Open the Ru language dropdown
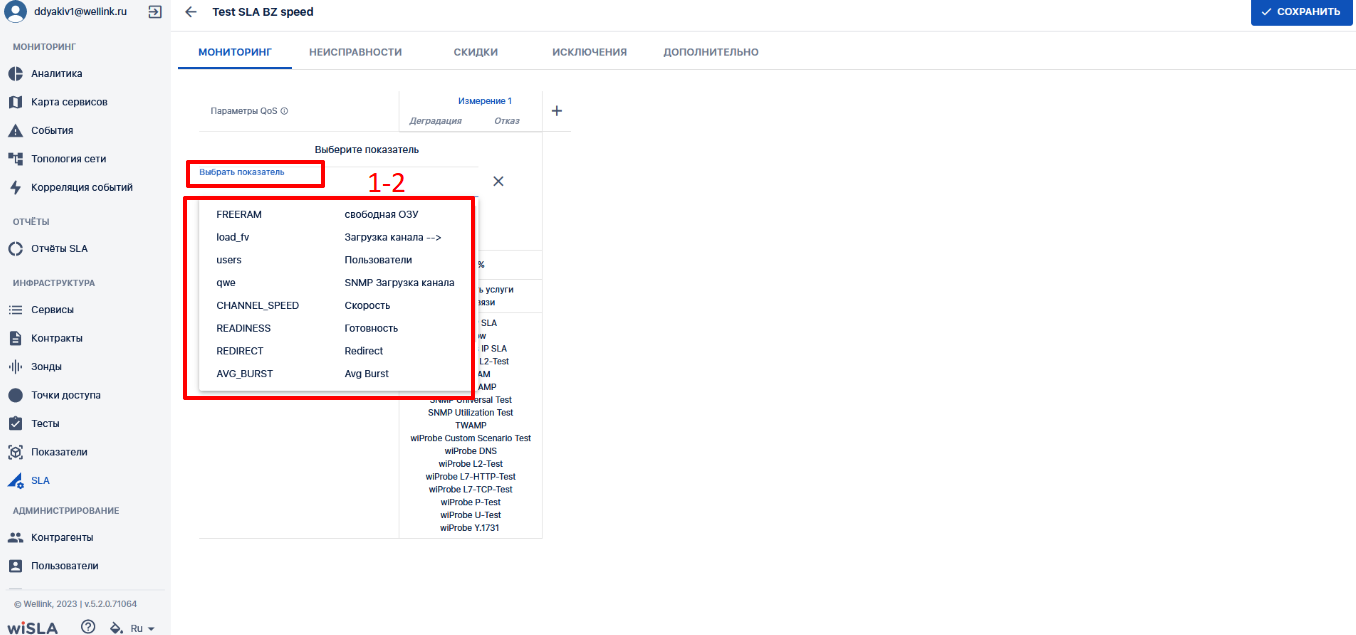 point(143,629)
